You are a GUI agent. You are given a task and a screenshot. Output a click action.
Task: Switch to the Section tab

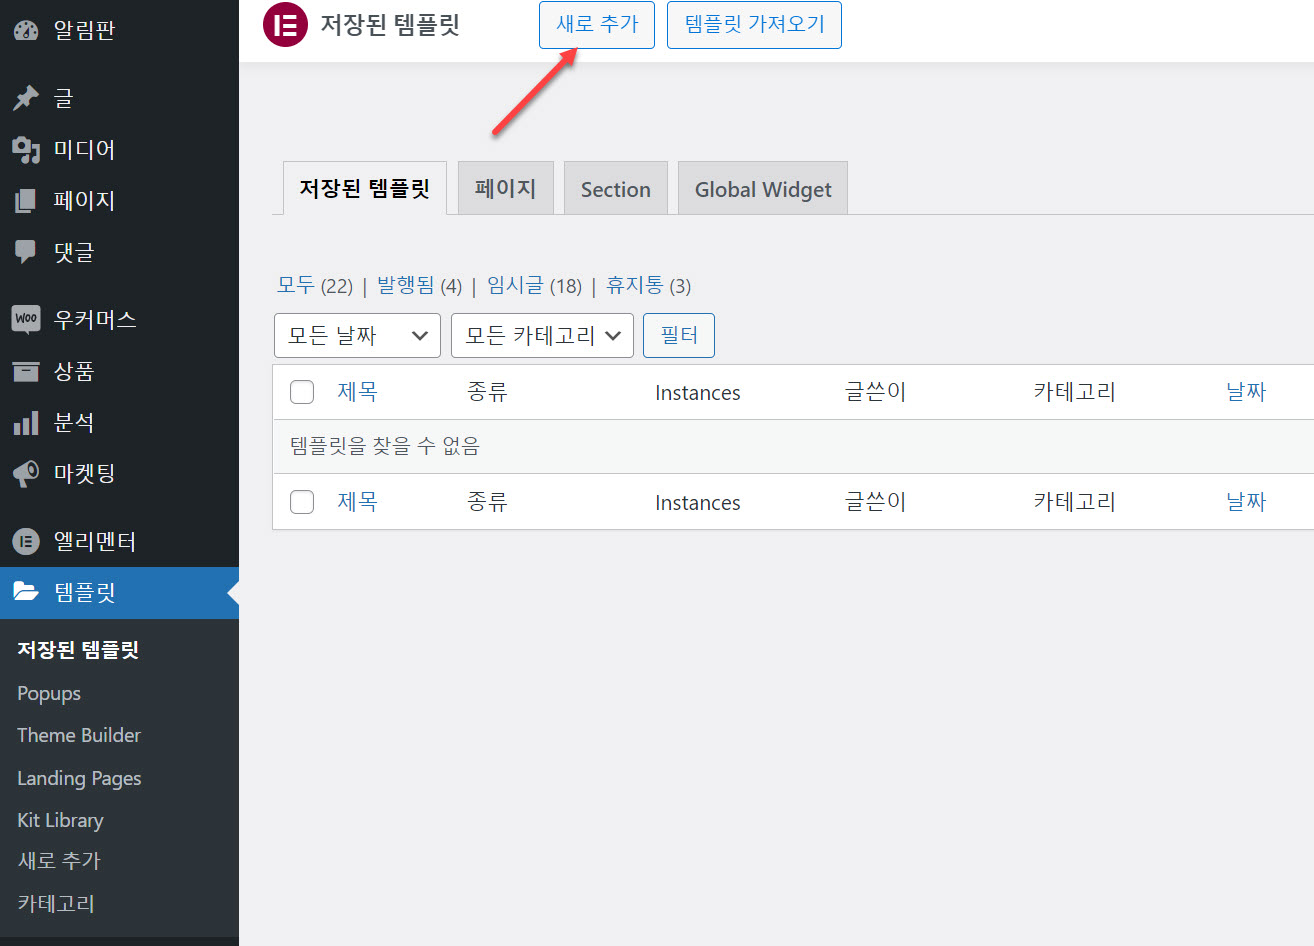click(x=615, y=188)
